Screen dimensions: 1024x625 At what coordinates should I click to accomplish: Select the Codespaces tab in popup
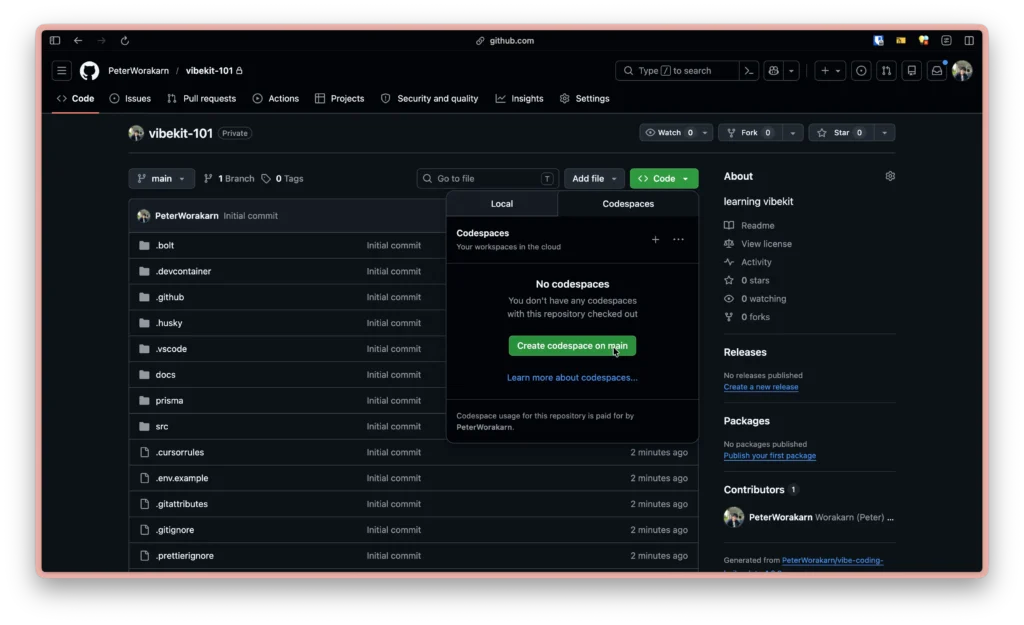[628, 204]
